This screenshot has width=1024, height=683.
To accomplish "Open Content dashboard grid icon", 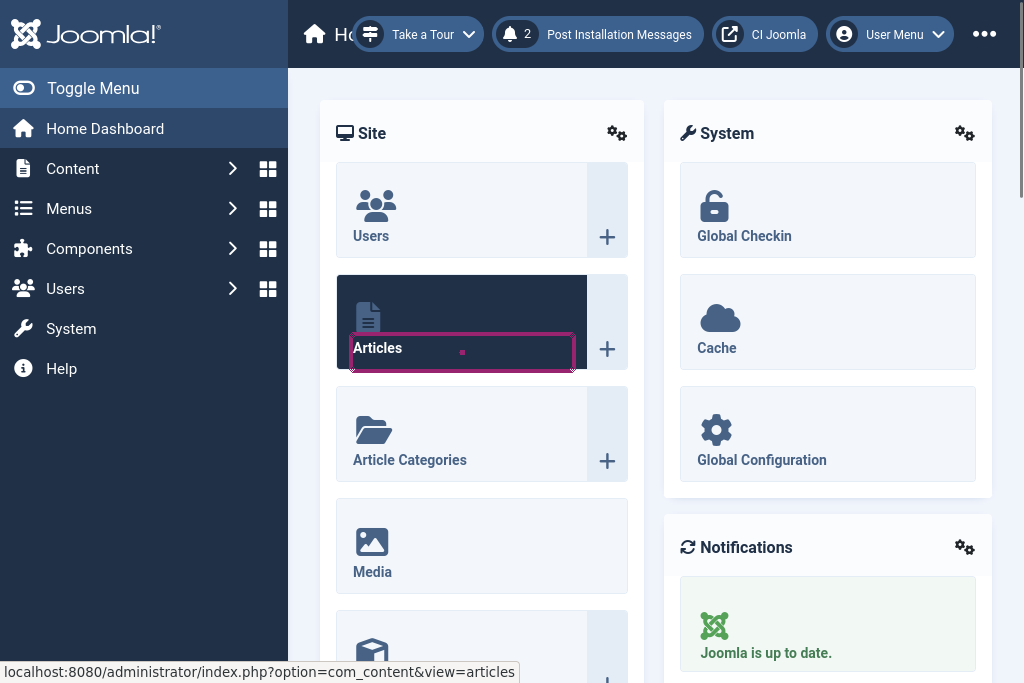I will 268,169.
